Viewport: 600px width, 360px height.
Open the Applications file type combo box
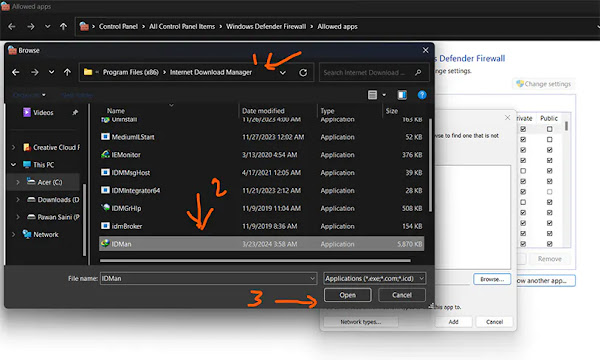coord(374,279)
